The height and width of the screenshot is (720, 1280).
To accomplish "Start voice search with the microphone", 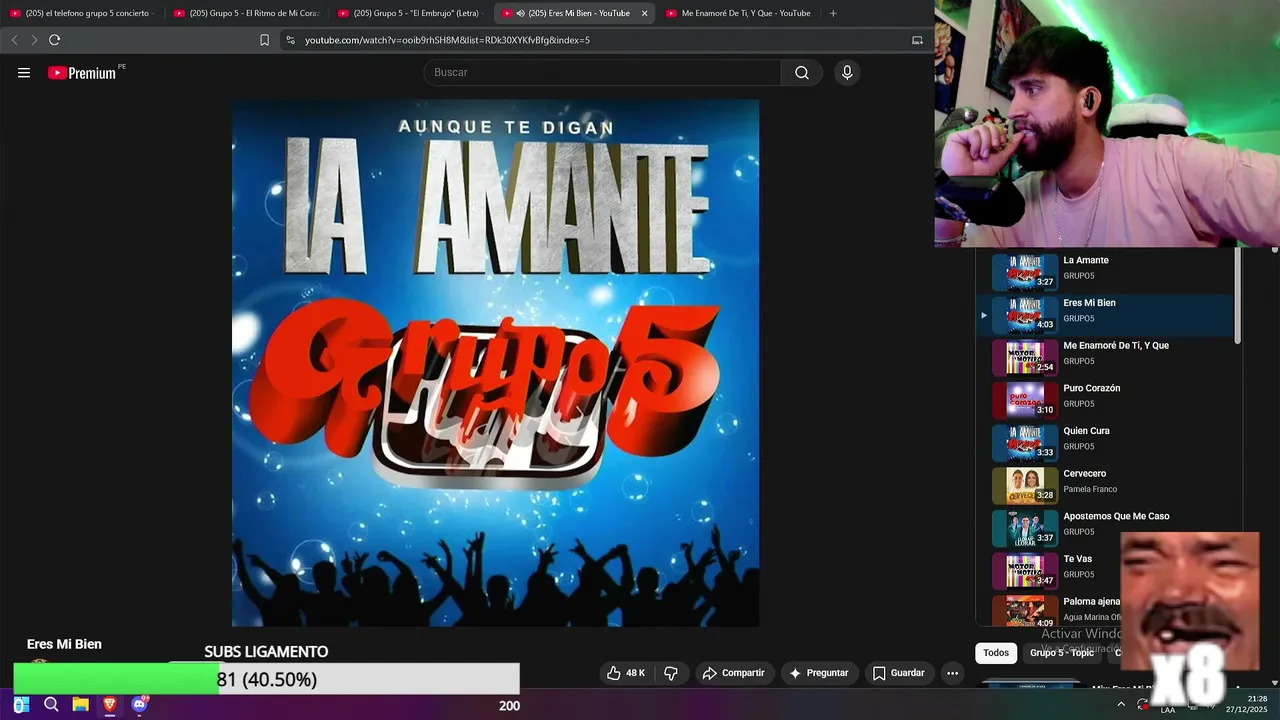I will coord(847,73).
